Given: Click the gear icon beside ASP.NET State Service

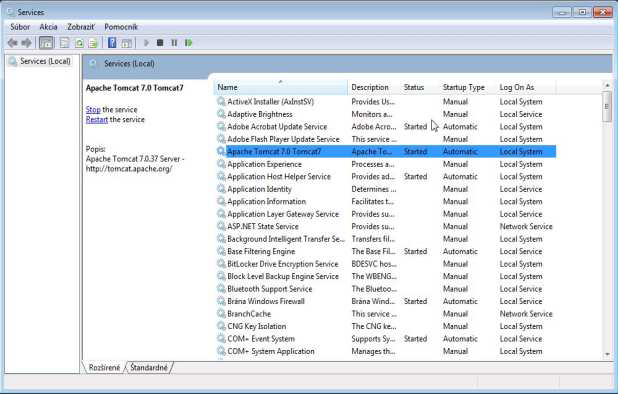Looking at the screenshot, I should point(221,226).
